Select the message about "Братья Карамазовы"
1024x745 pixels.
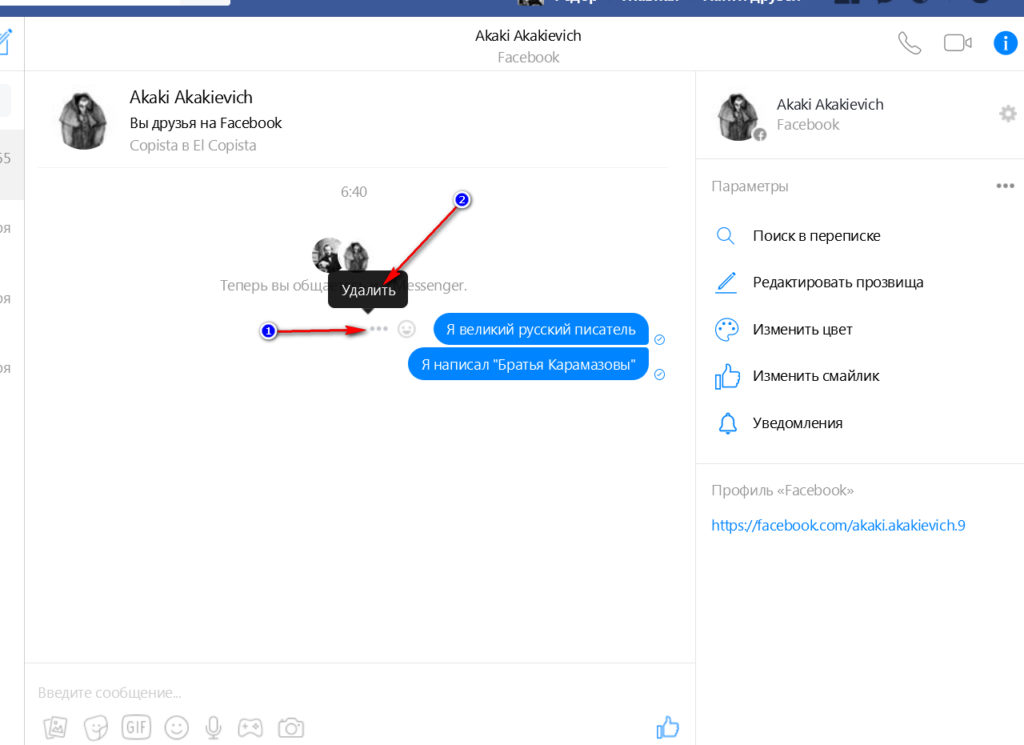[528, 364]
